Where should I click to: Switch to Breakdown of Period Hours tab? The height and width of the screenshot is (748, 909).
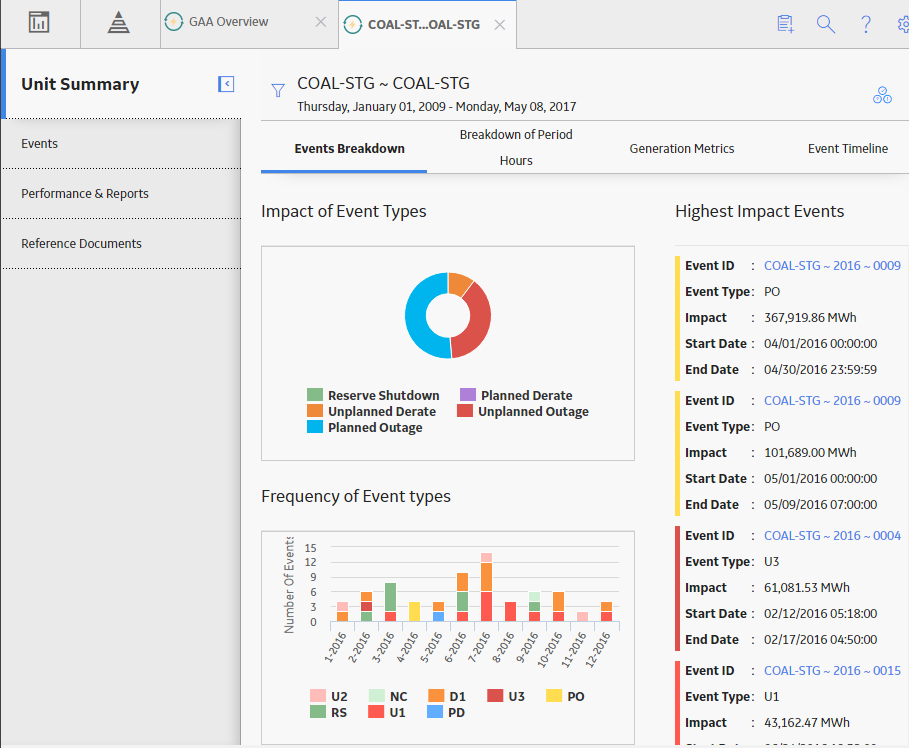pyautogui.click(x=516, y=147)
